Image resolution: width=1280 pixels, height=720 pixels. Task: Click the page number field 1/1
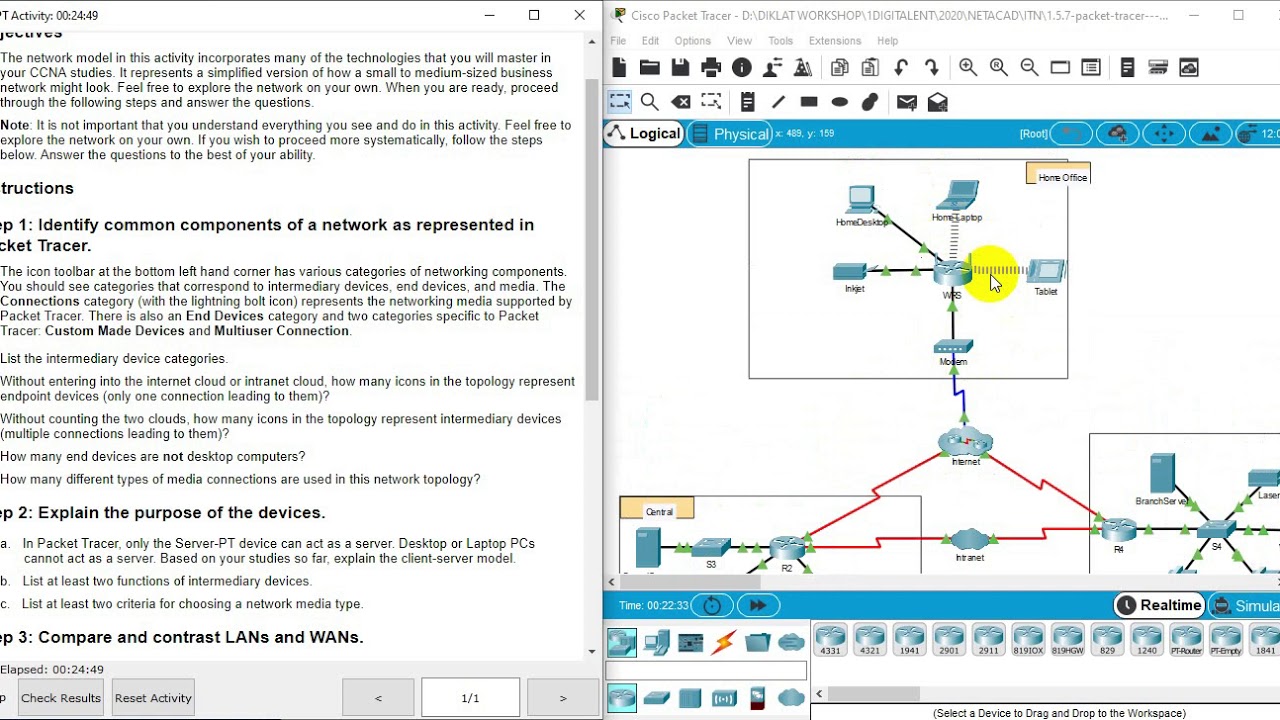tap(470, 698)
